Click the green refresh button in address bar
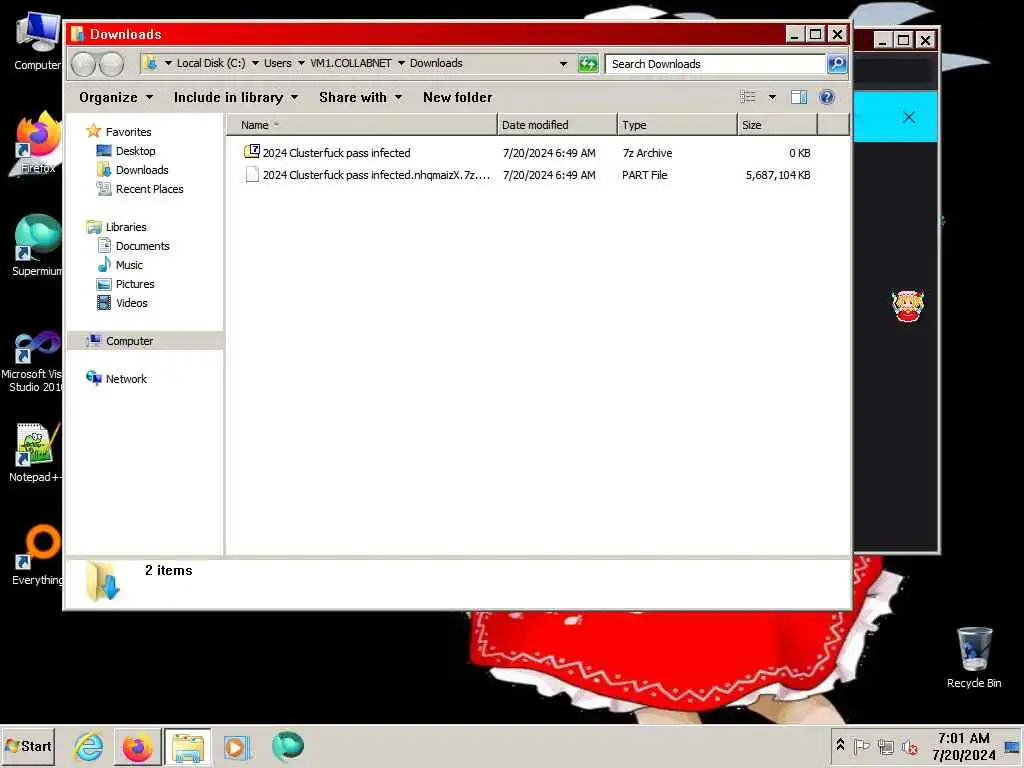This screenshot has width=1024, height=768. [x=588, y=64]
